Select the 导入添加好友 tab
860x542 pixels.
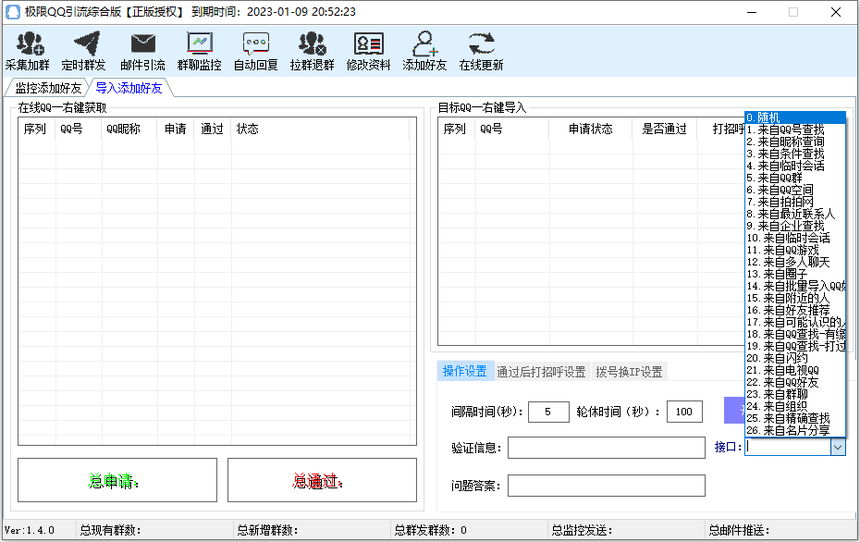(129, 88)
